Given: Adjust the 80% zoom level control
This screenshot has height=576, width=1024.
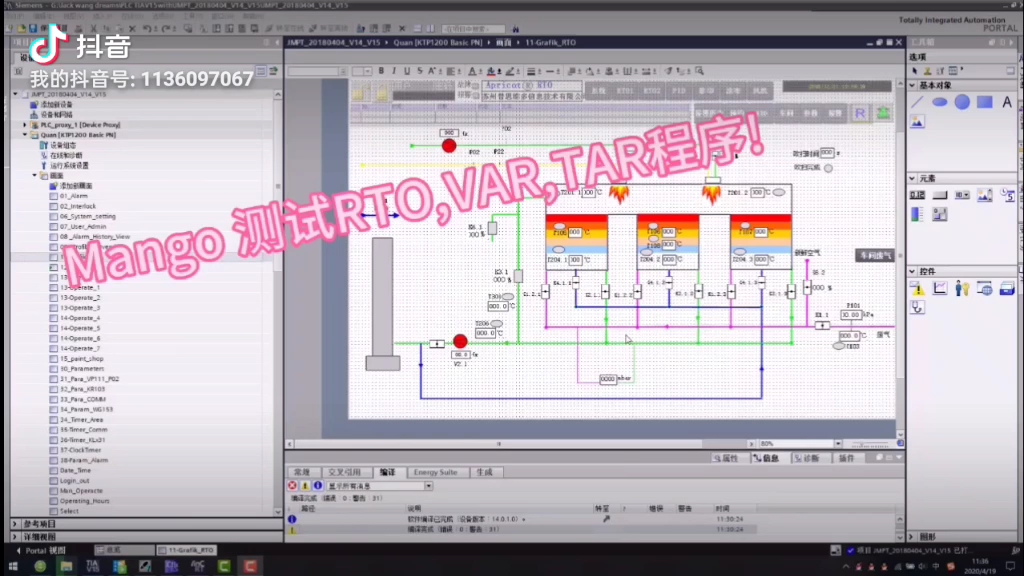Looking at the screenshot, I should point(768,443).
